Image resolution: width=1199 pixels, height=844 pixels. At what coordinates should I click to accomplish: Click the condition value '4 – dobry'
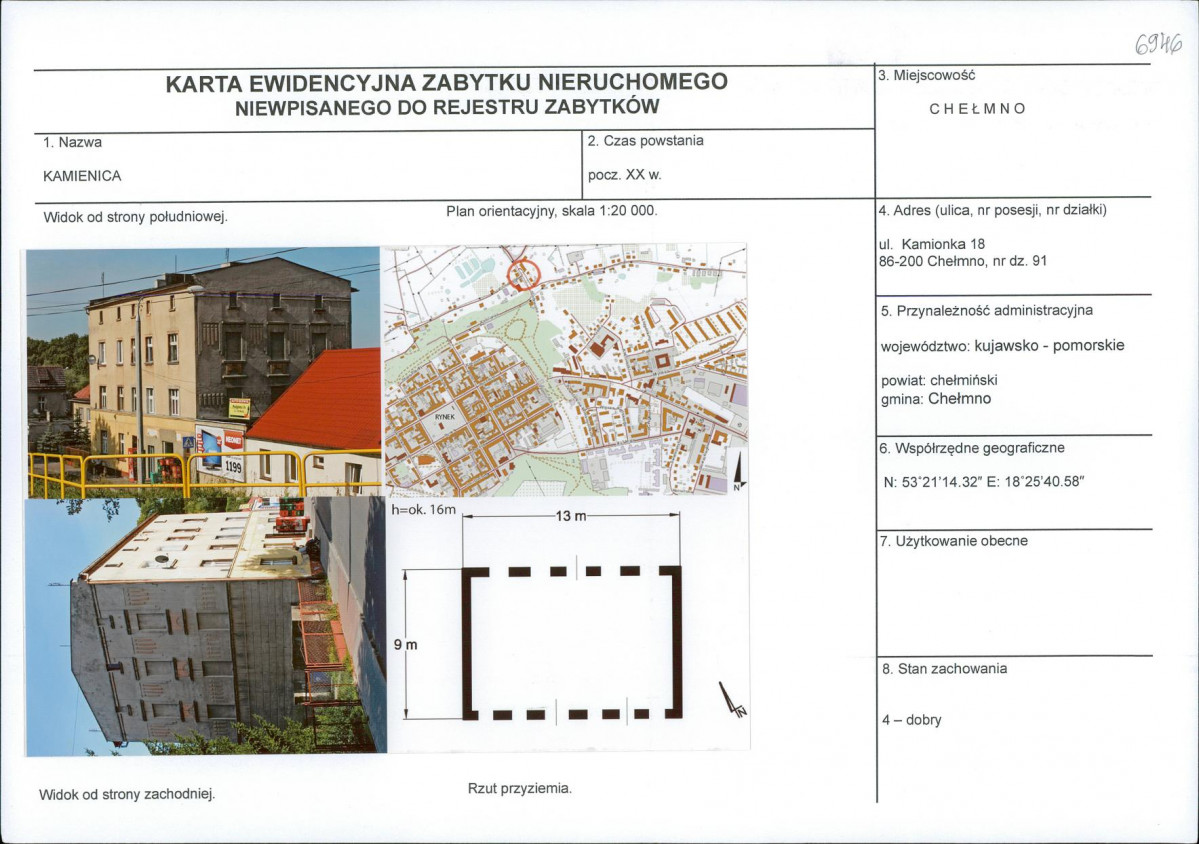[x=911, y=720]
